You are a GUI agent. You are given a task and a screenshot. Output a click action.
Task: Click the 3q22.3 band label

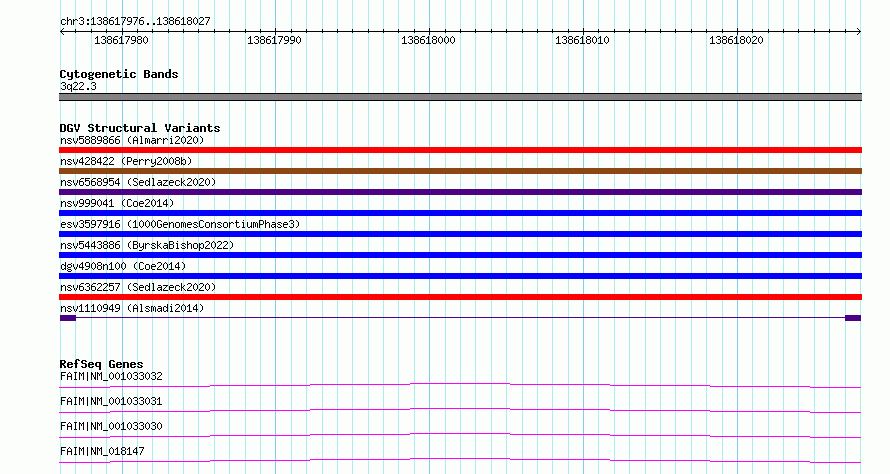coord(78,86)
